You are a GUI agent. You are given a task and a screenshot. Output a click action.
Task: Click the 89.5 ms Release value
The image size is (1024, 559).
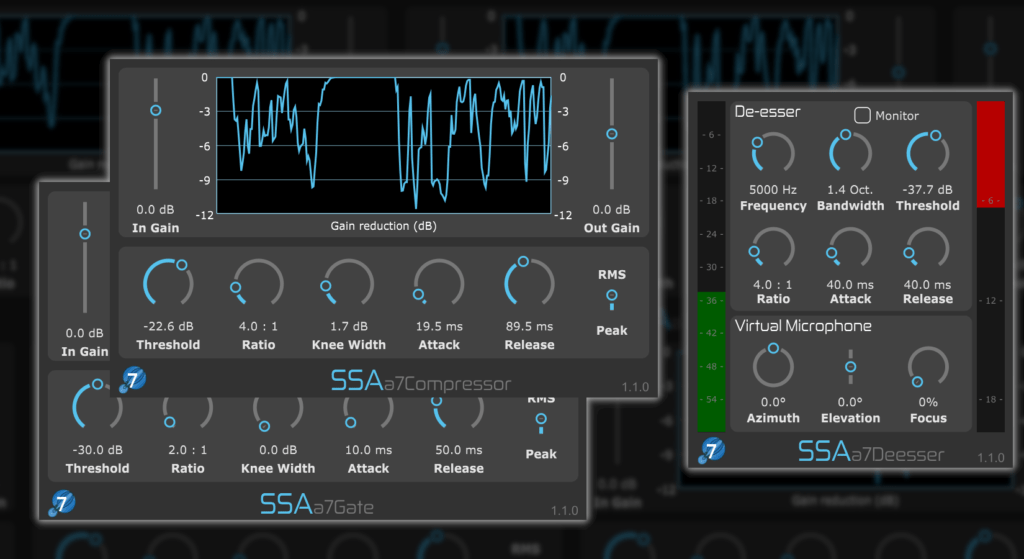[x=530, y=326]
